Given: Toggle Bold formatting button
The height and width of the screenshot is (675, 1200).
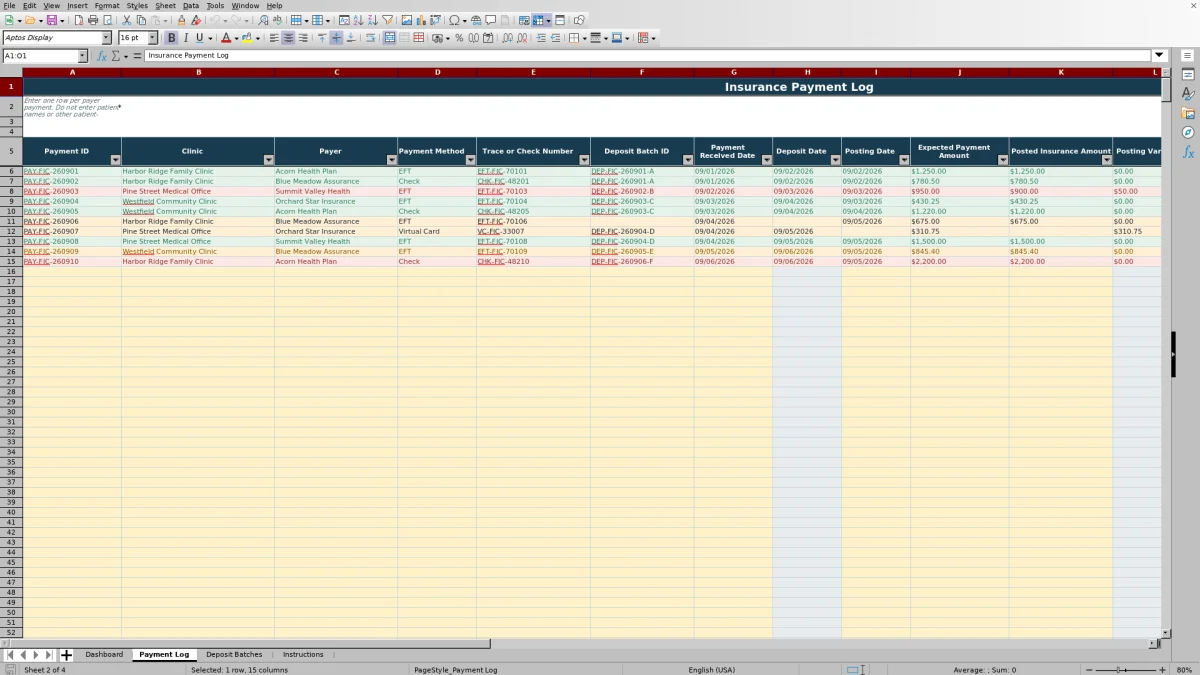Looking at the screenshot, I should click(x=172, y=38).
